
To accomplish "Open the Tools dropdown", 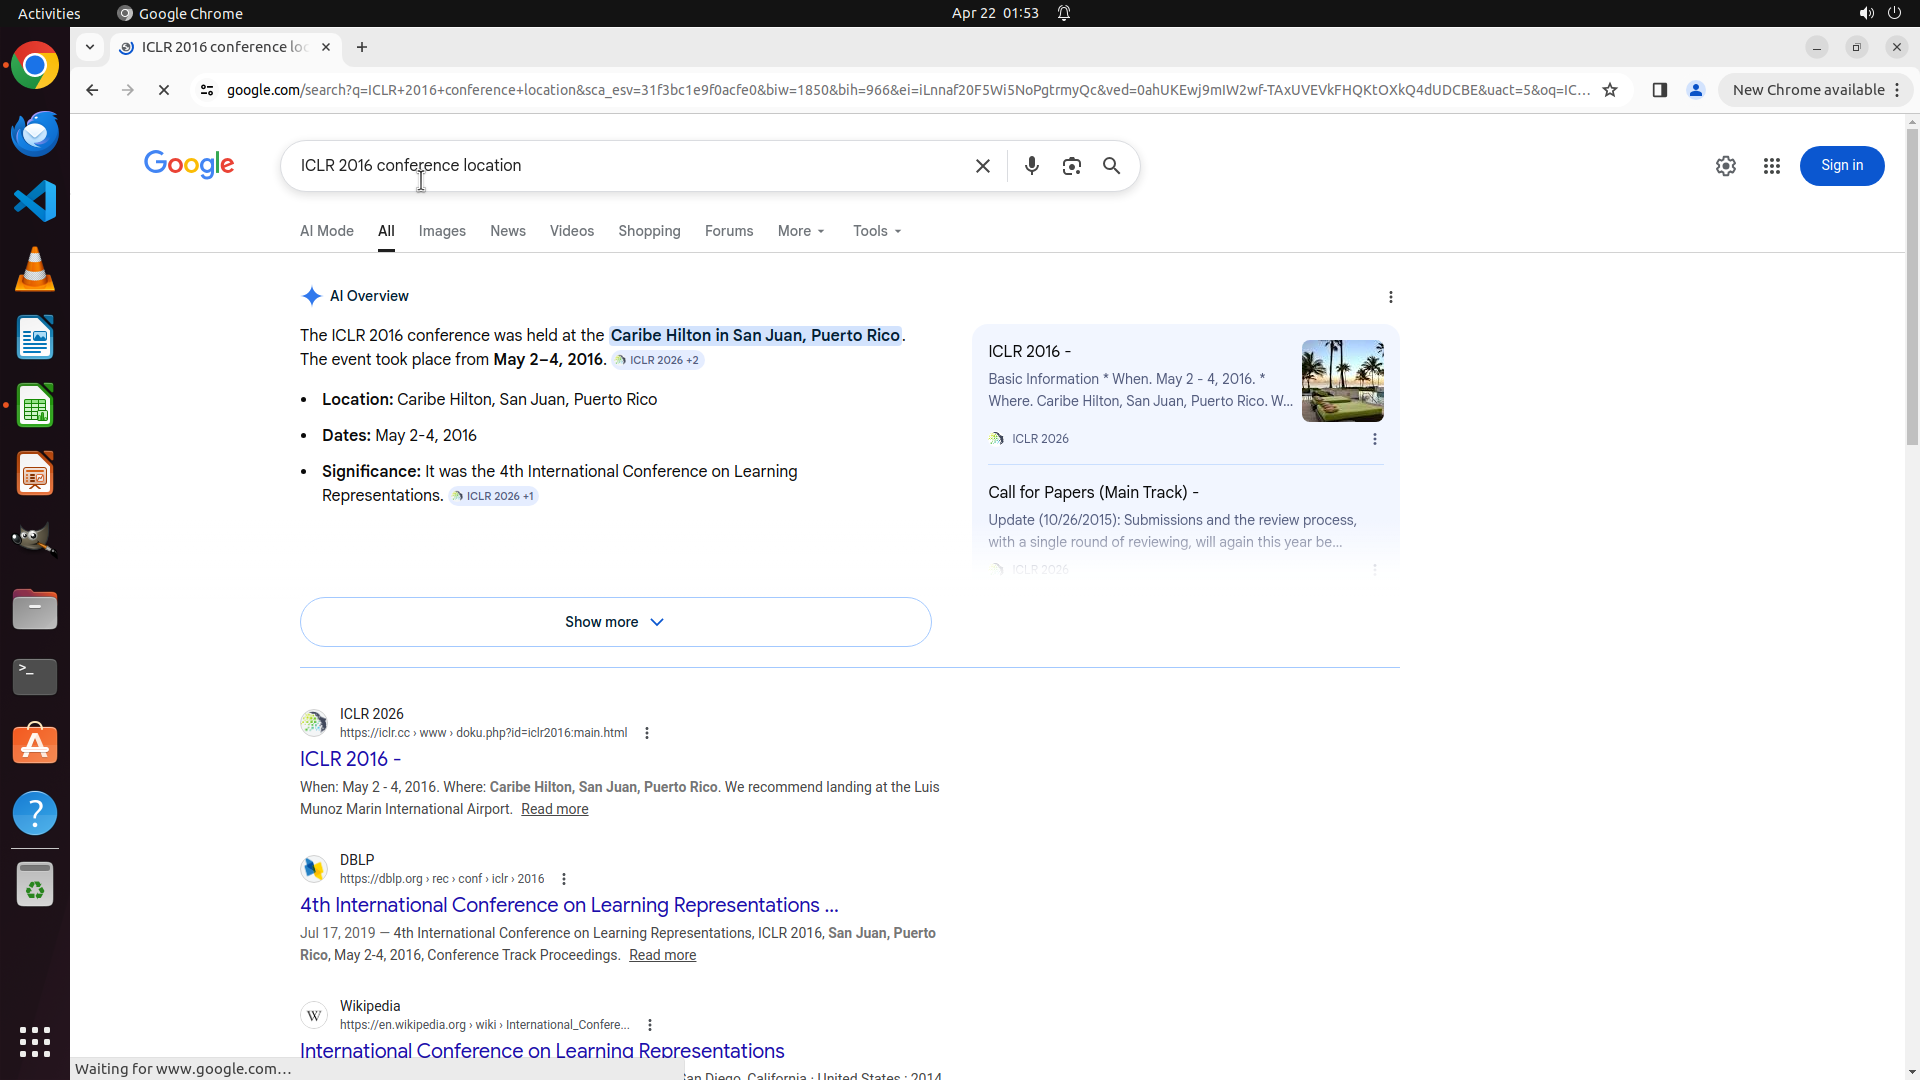I will click(x=877, y=231).
